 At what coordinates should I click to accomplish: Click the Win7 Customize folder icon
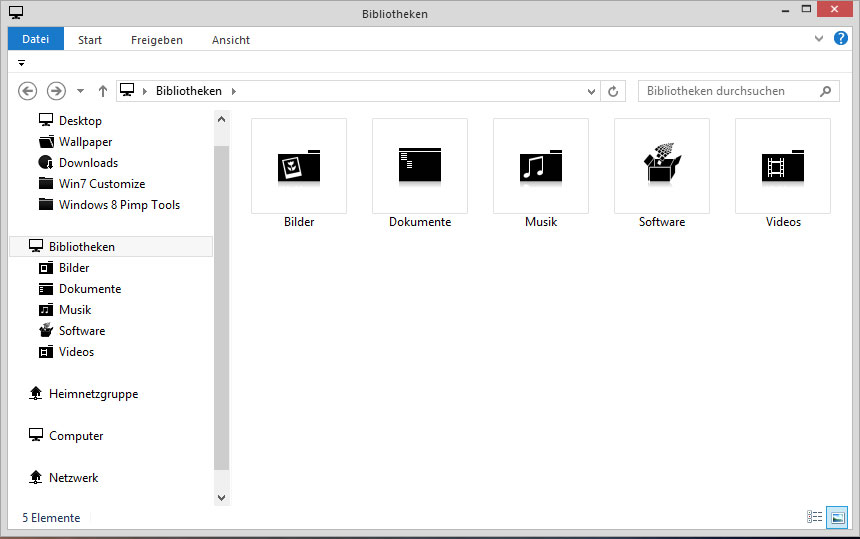pos(46,183)
